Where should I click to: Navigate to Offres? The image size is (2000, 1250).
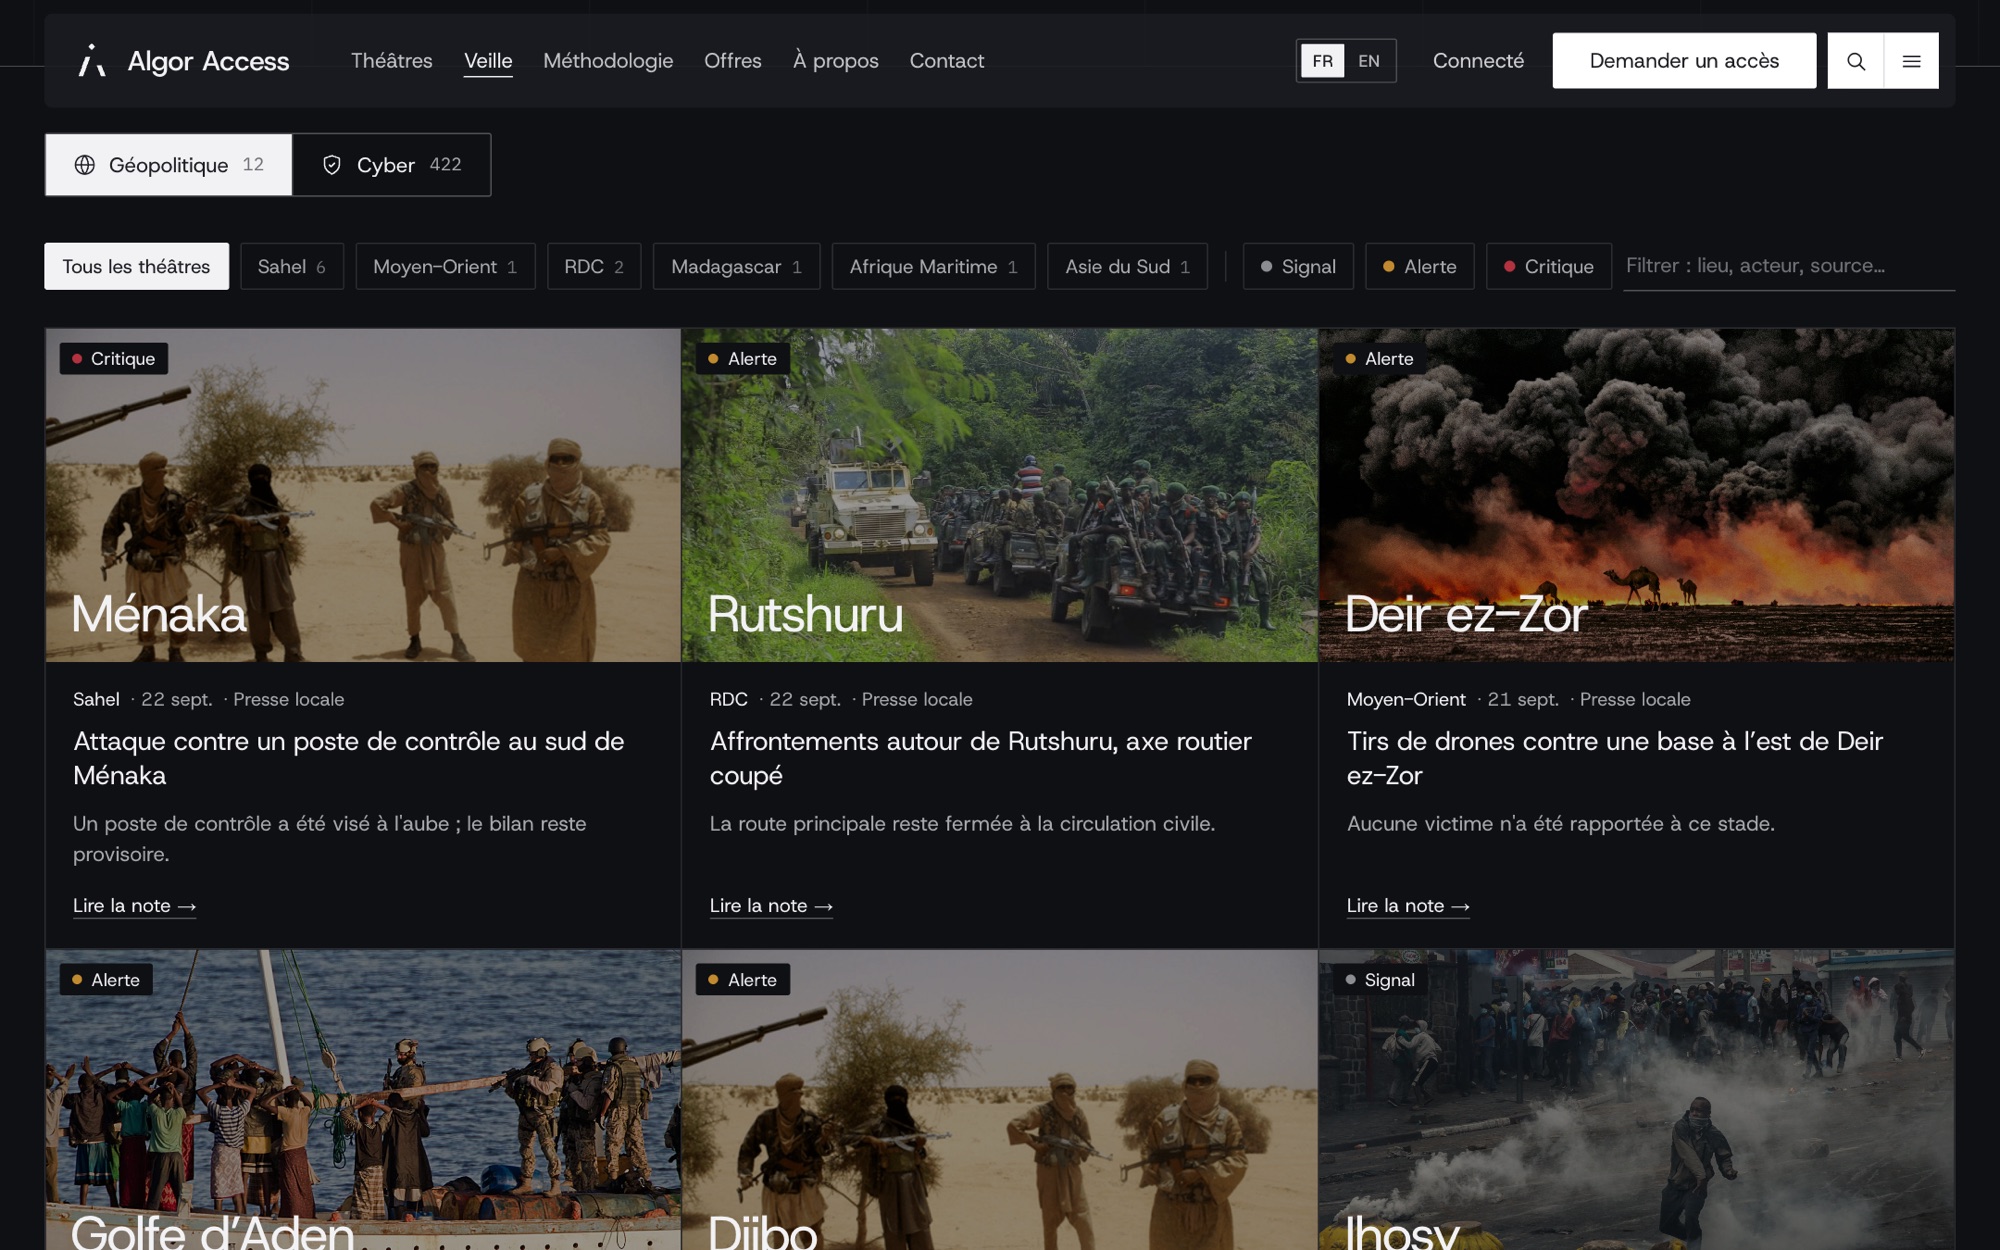coord(733,61)
